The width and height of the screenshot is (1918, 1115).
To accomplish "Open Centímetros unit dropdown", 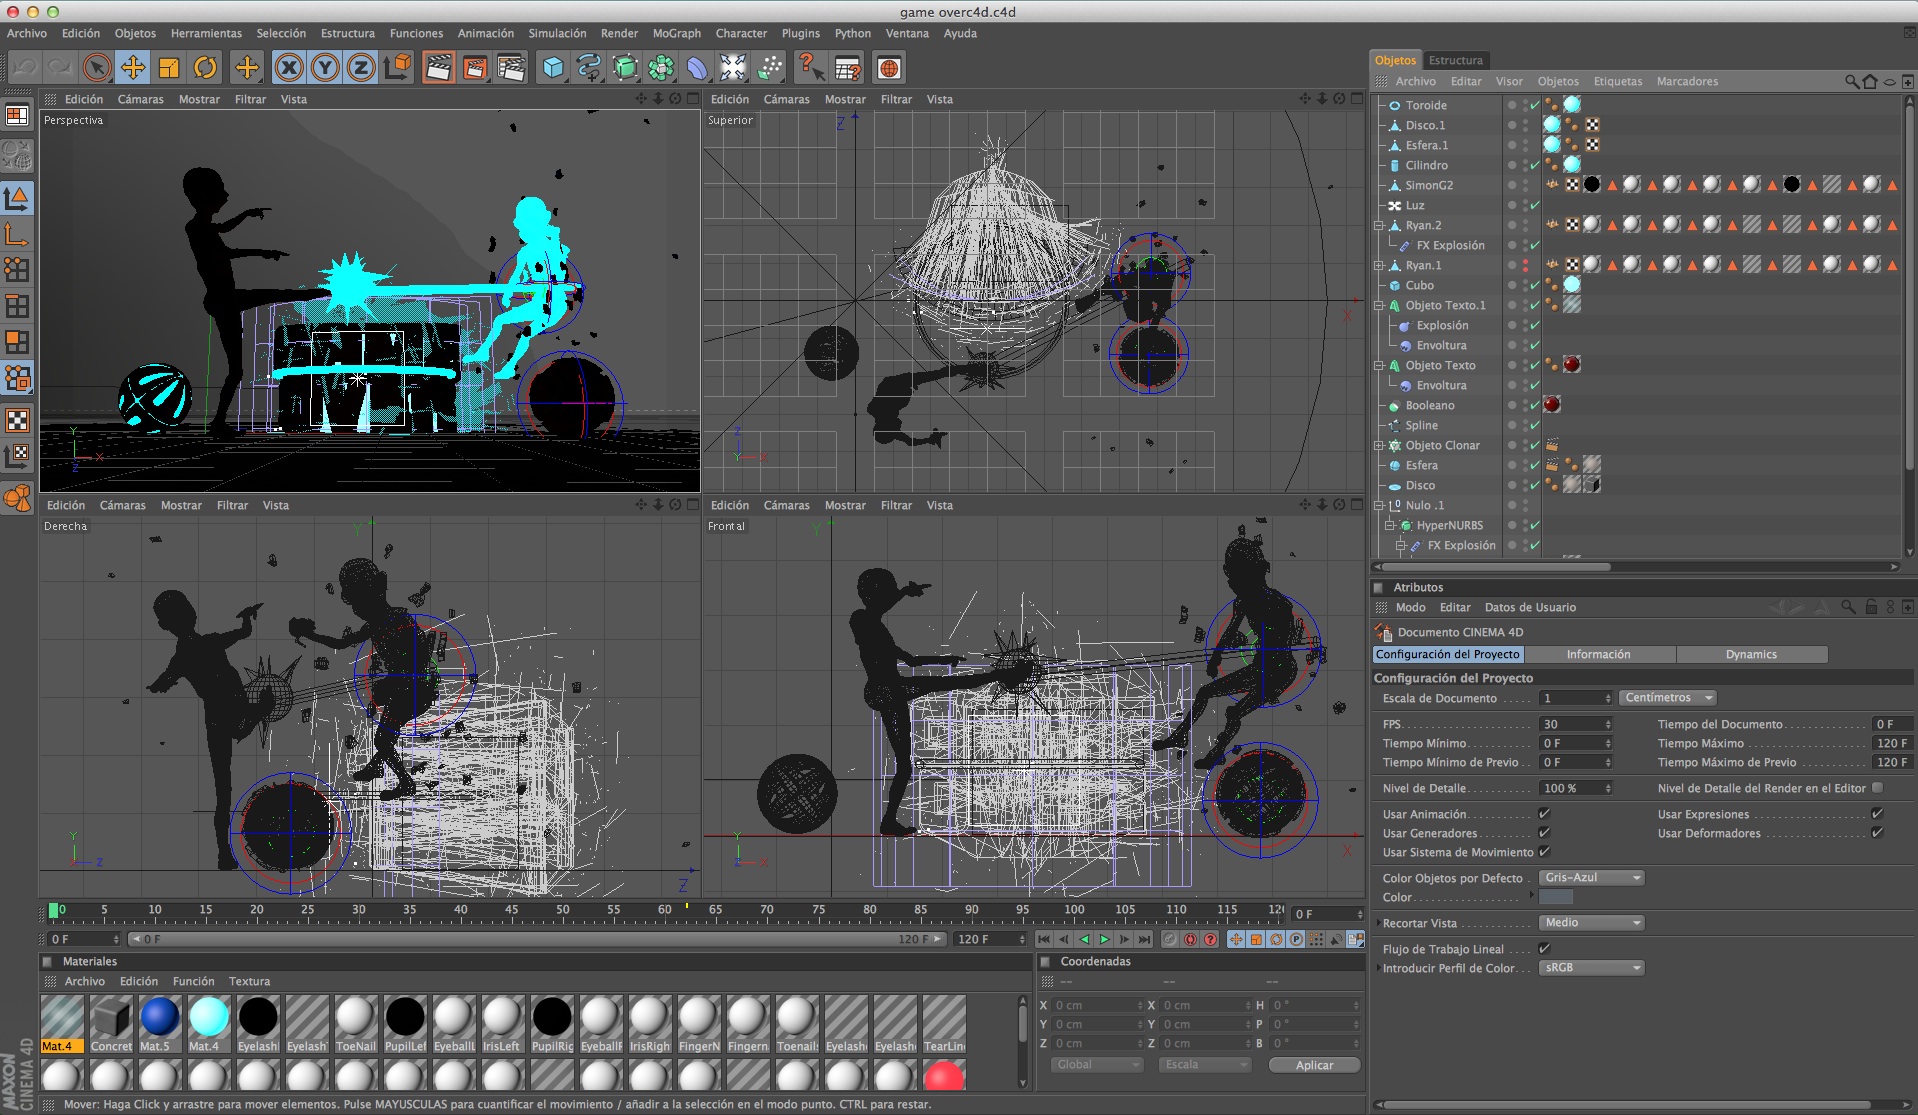I will [1668, 698].
